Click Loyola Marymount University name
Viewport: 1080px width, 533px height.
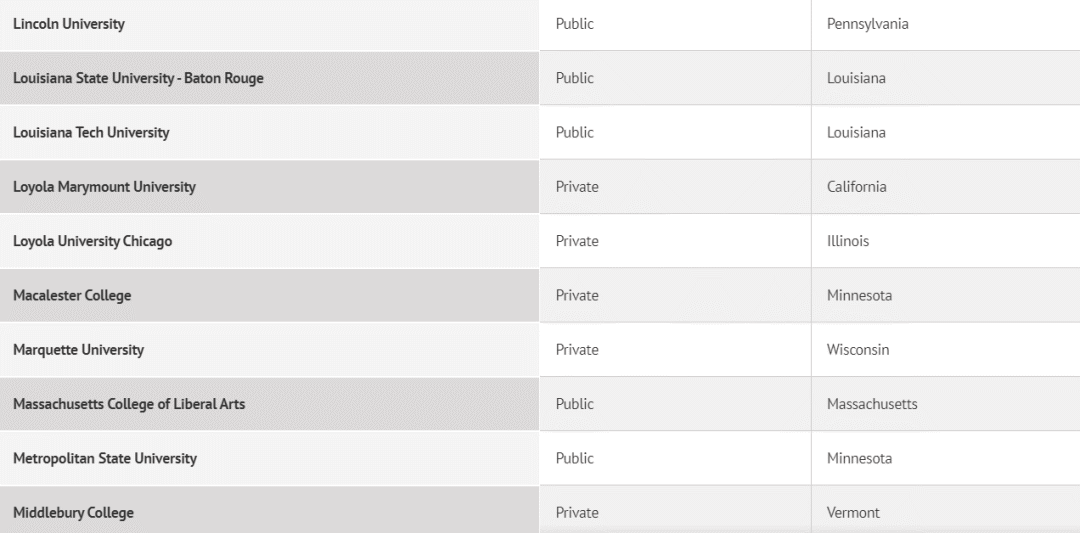[x=104, y=187]
